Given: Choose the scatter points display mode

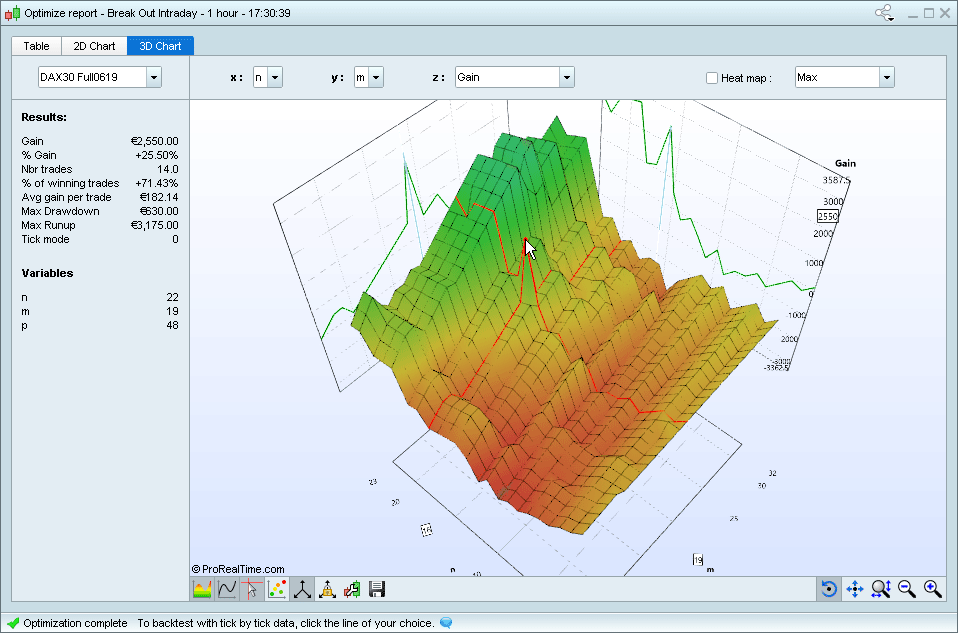Looking at the screenshot, I should [276, 589].
